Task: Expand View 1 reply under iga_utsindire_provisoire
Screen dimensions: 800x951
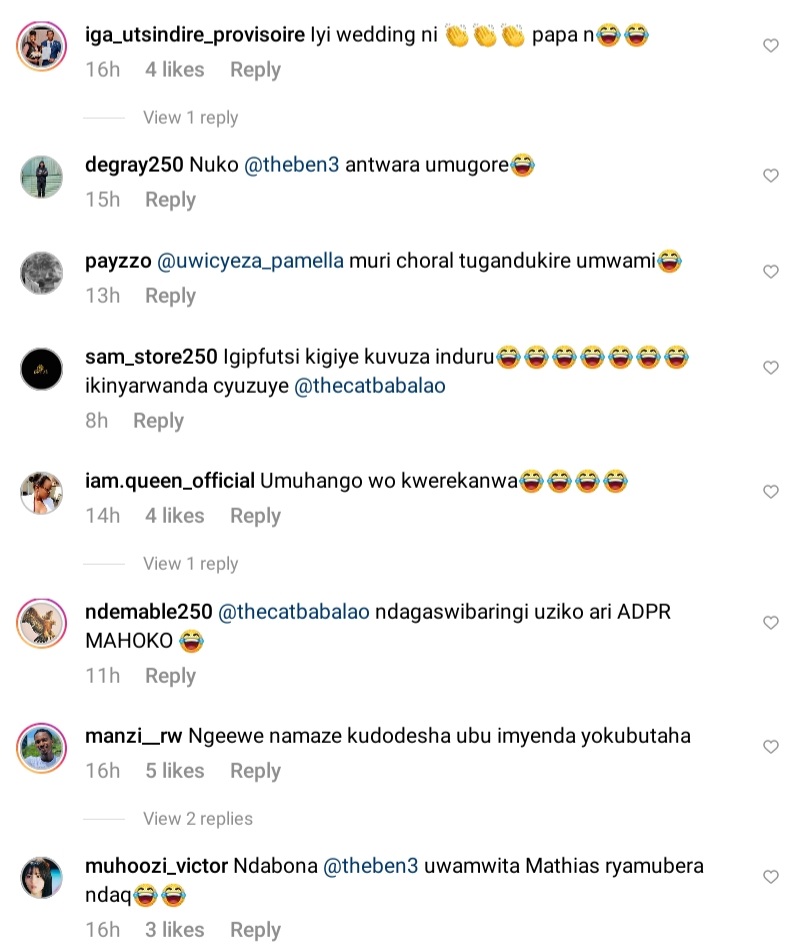Action: coord(190,117)
